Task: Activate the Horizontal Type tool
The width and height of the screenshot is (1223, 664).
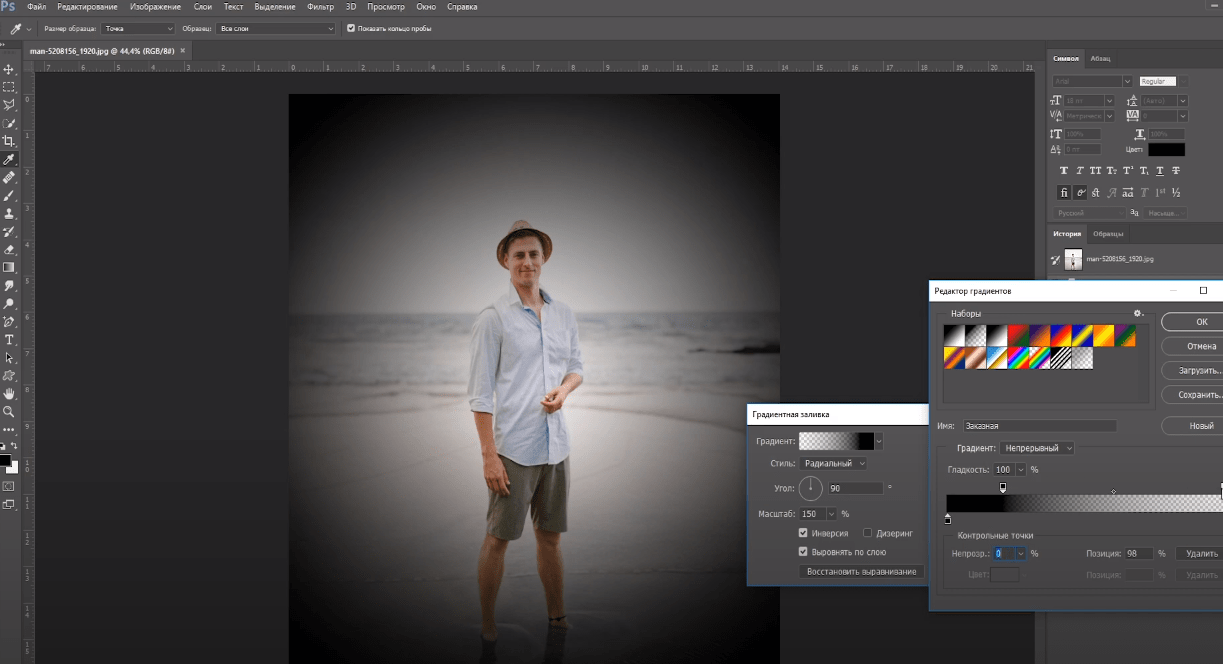Action: (x=9, y=340)
